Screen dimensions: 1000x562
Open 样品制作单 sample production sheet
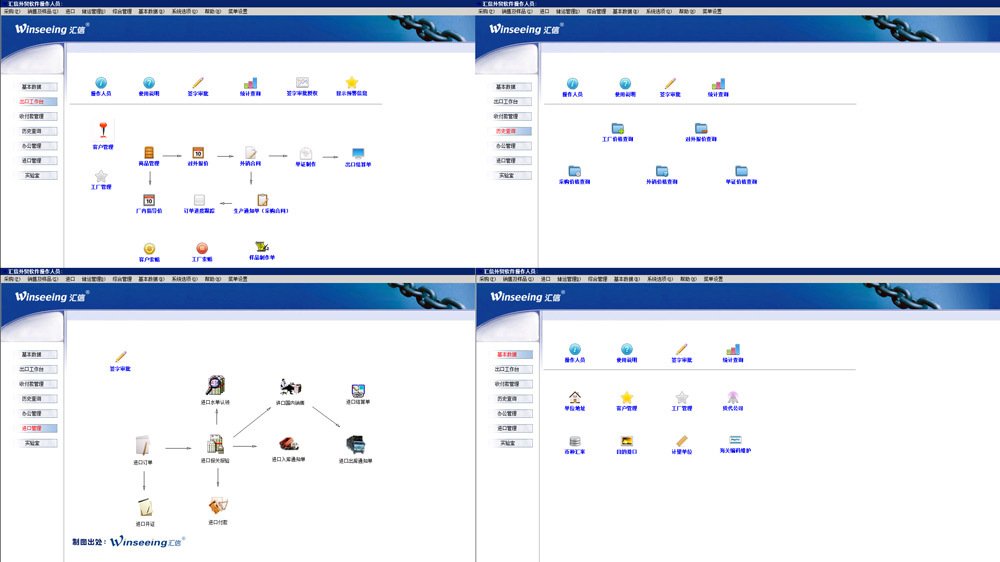[x=262, y=247]
